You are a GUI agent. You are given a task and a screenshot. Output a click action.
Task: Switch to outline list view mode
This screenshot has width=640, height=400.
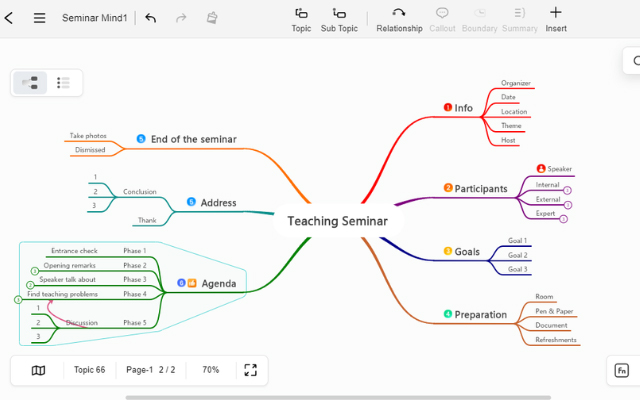63,83
